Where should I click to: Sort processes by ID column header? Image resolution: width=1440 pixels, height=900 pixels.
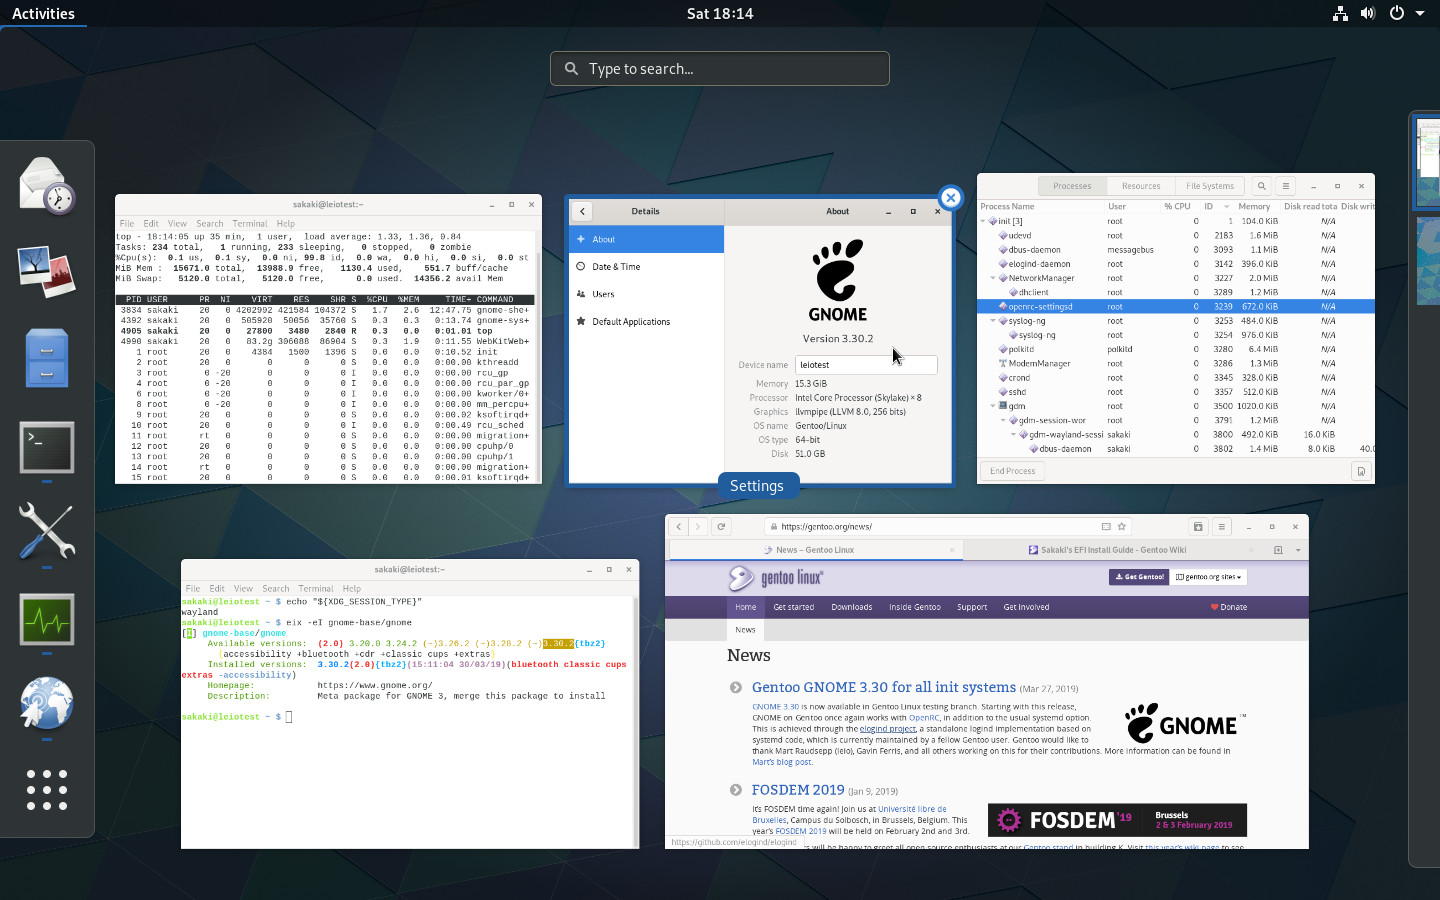1217,206
